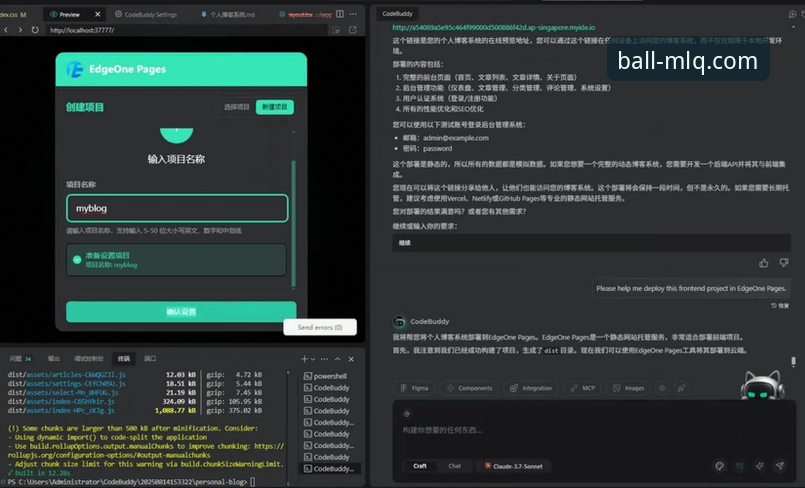
Task: Open preview in external browser
Action: [353, 30]
